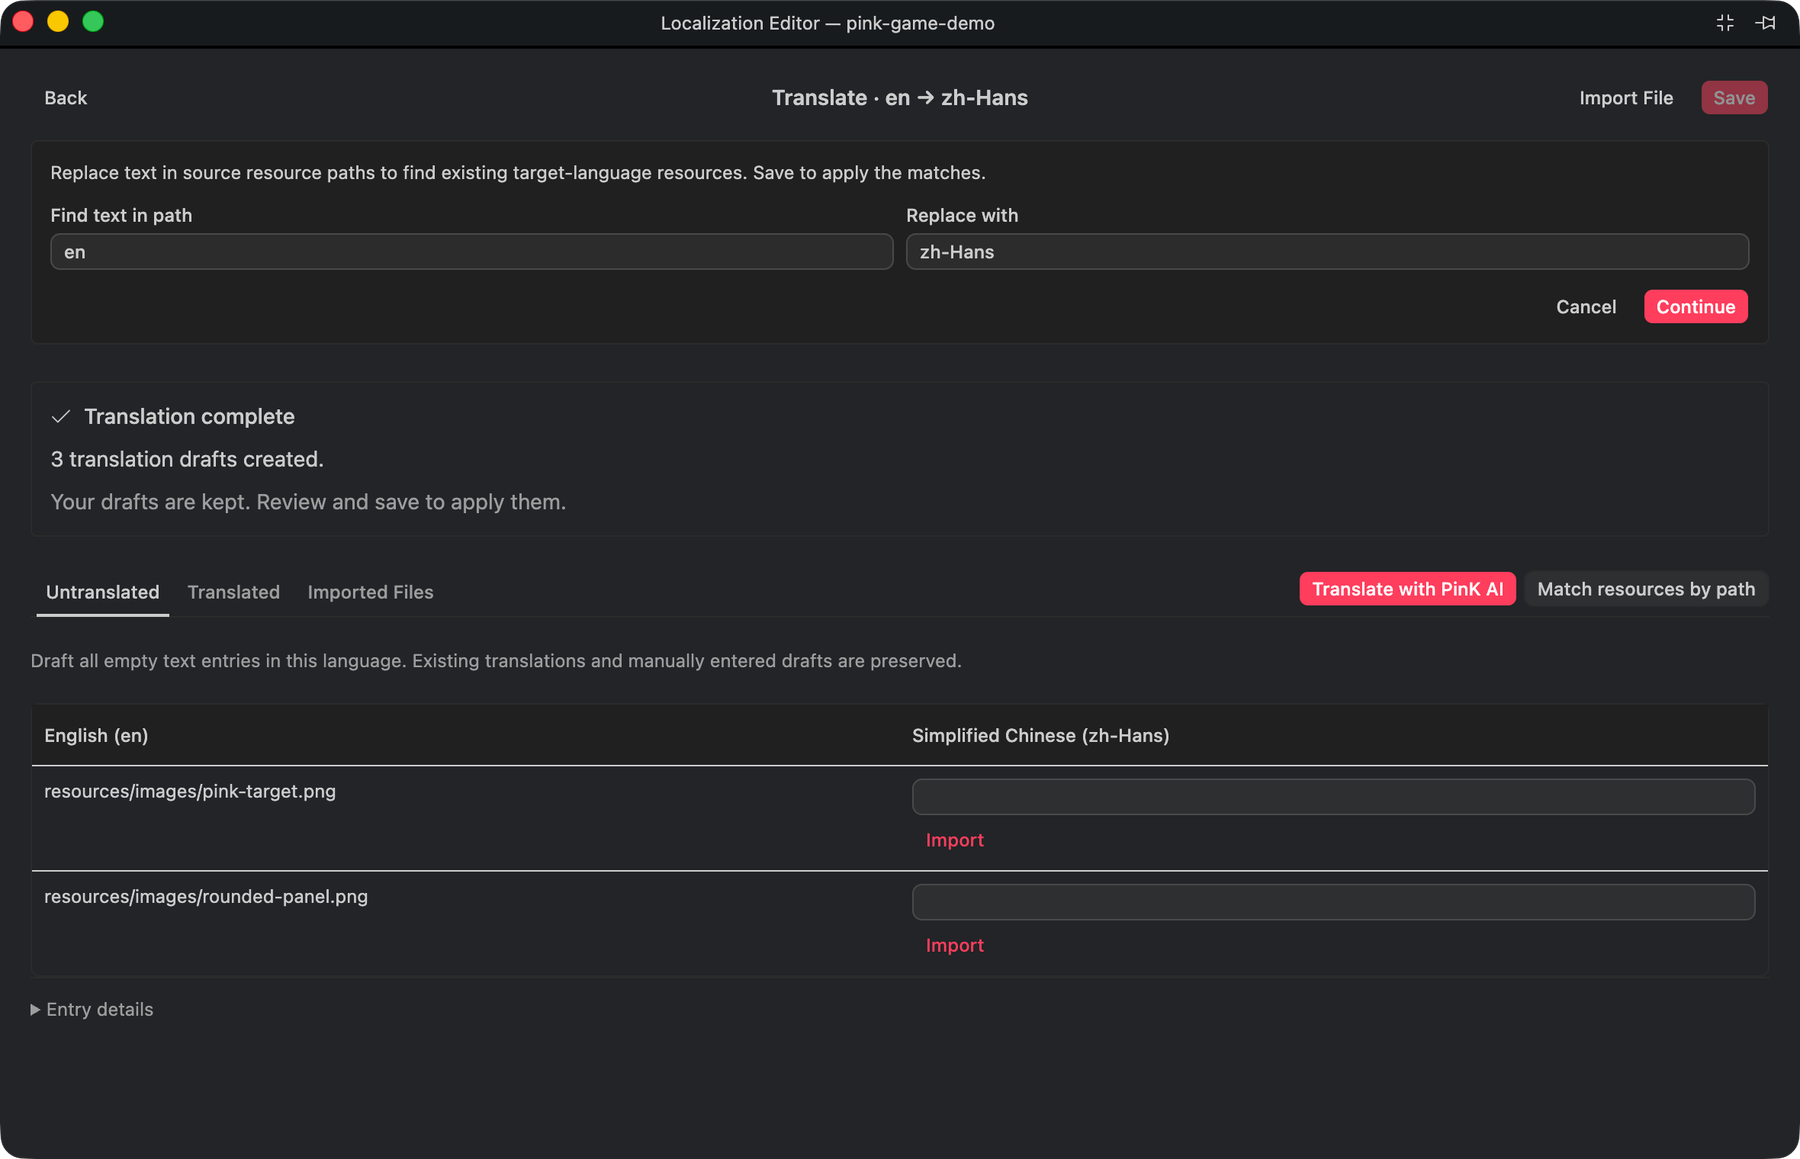Click the '3 translation drafts created.' message
1800x1159 pixels.
tap(187, 459)
